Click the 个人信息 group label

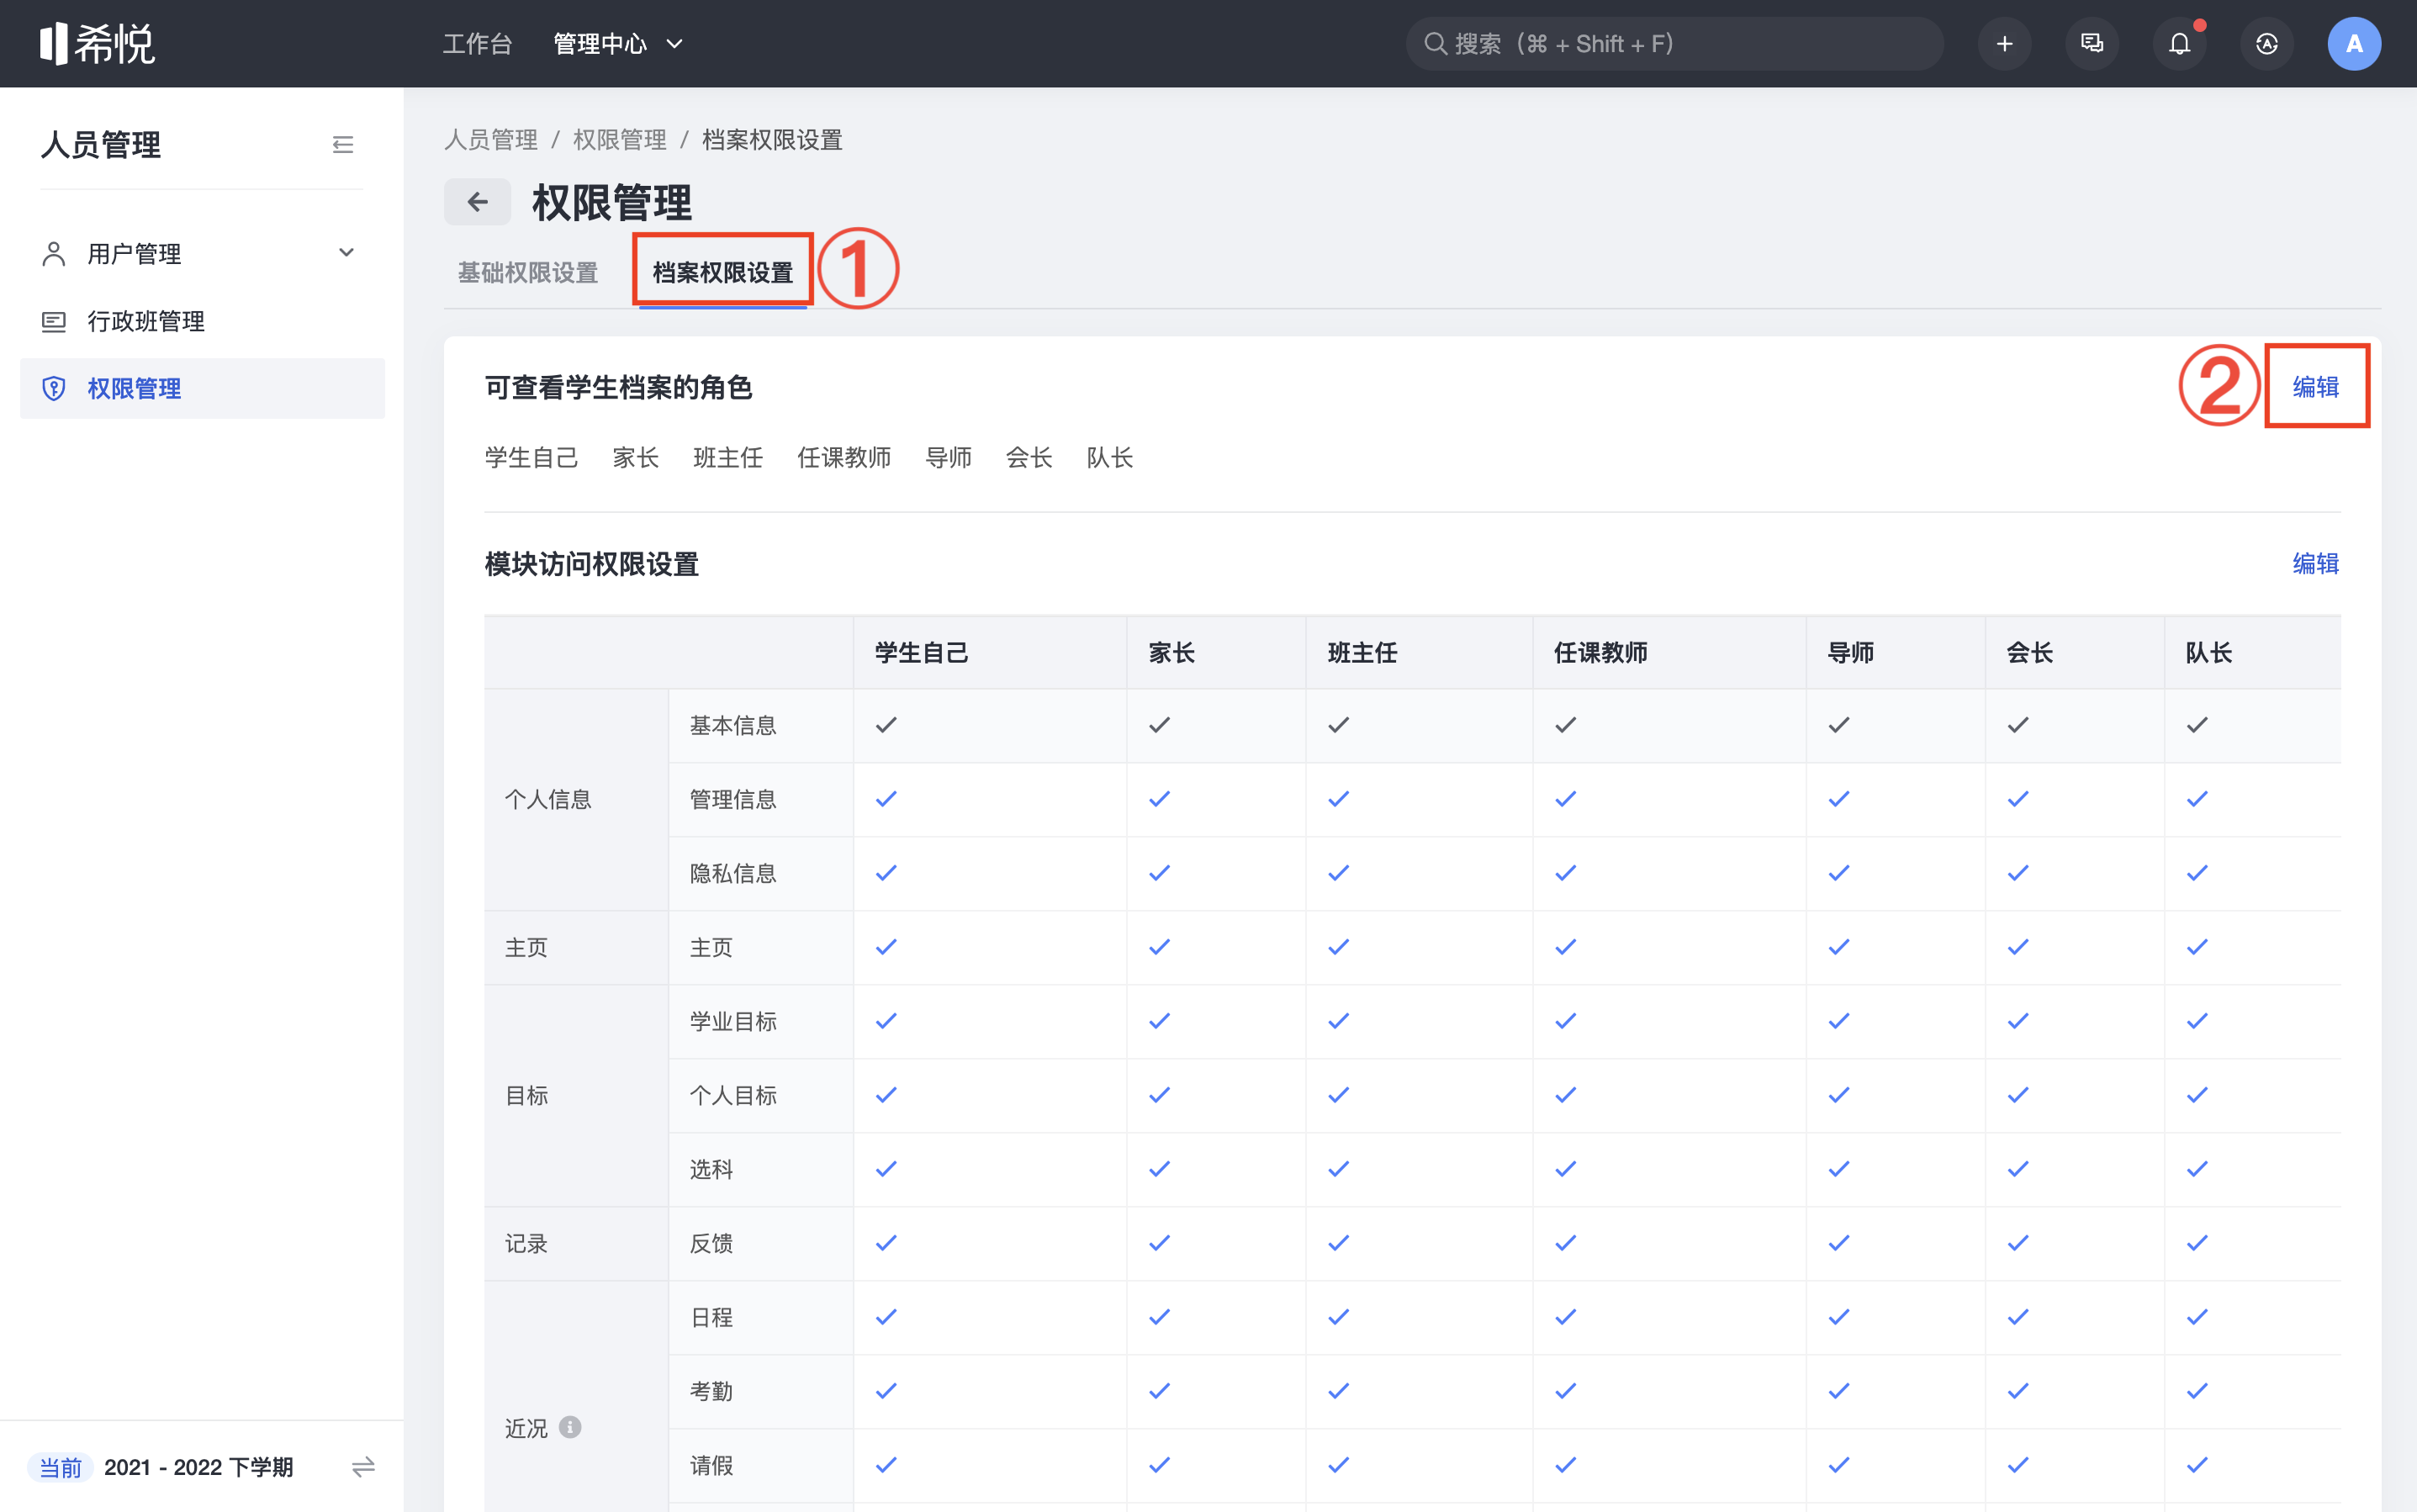click(x=548, y=799)
